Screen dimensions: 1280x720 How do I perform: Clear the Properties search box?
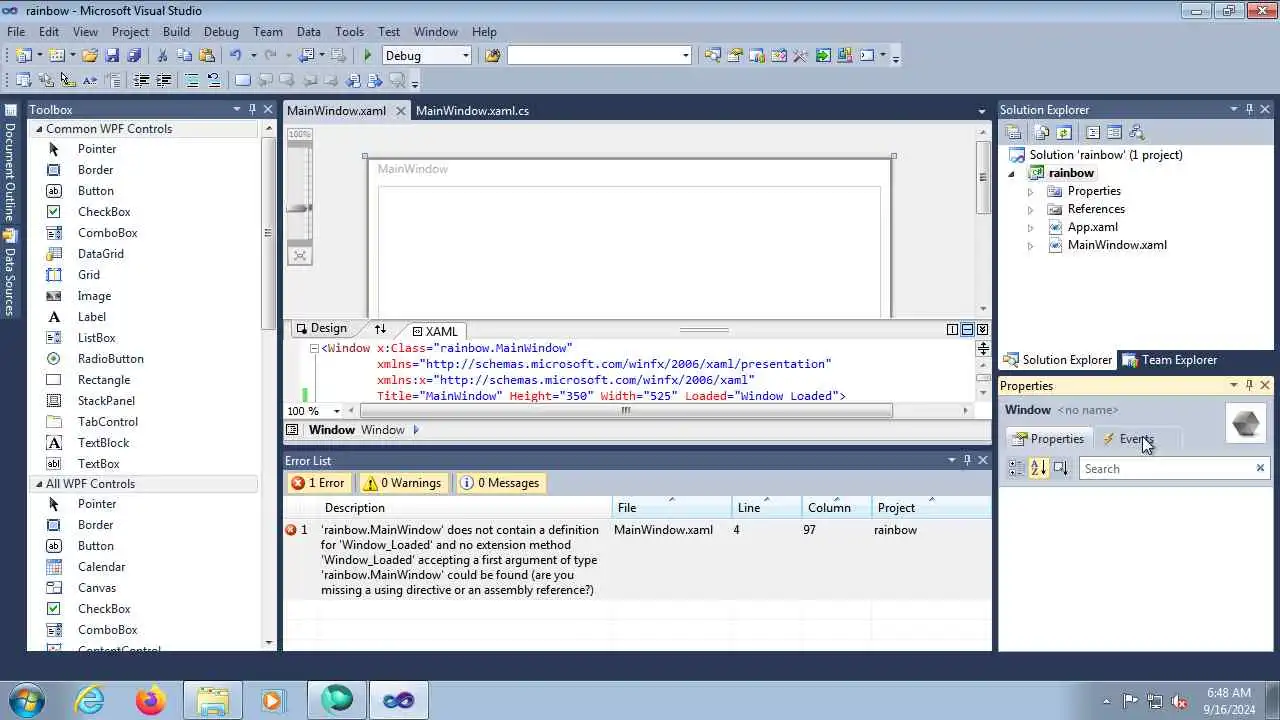coord(1260,468)
